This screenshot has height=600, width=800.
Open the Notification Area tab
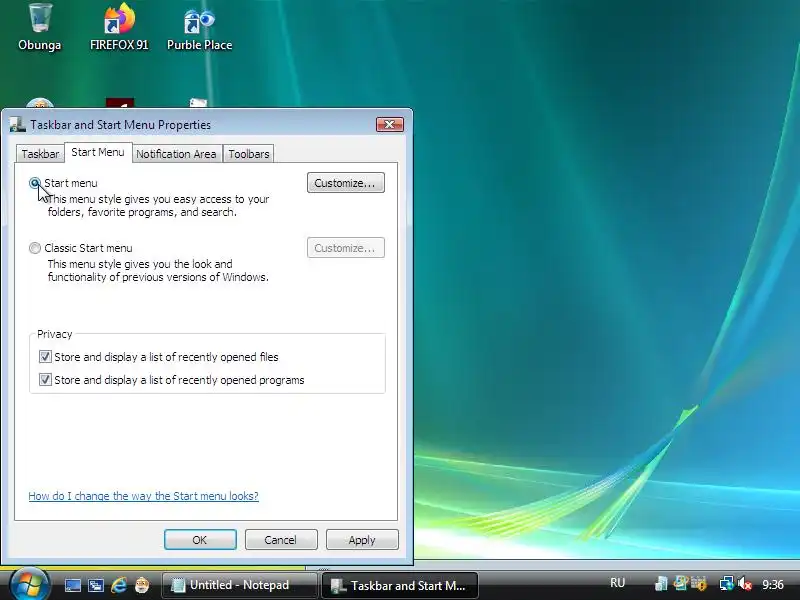click(176, 154)
